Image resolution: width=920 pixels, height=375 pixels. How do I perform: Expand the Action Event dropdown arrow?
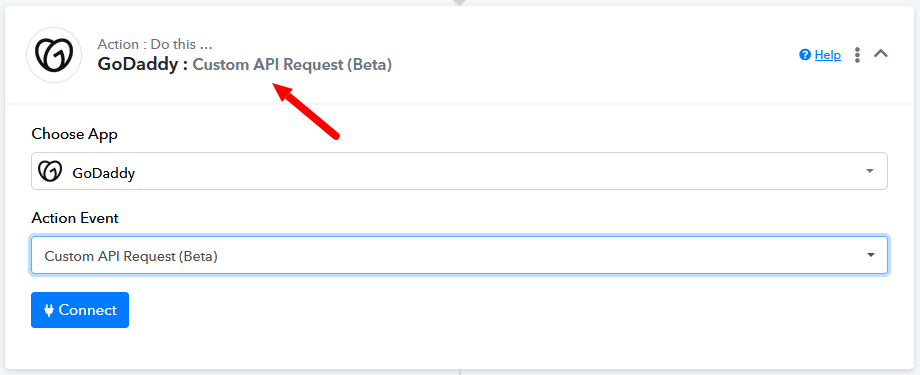[871, 255]
